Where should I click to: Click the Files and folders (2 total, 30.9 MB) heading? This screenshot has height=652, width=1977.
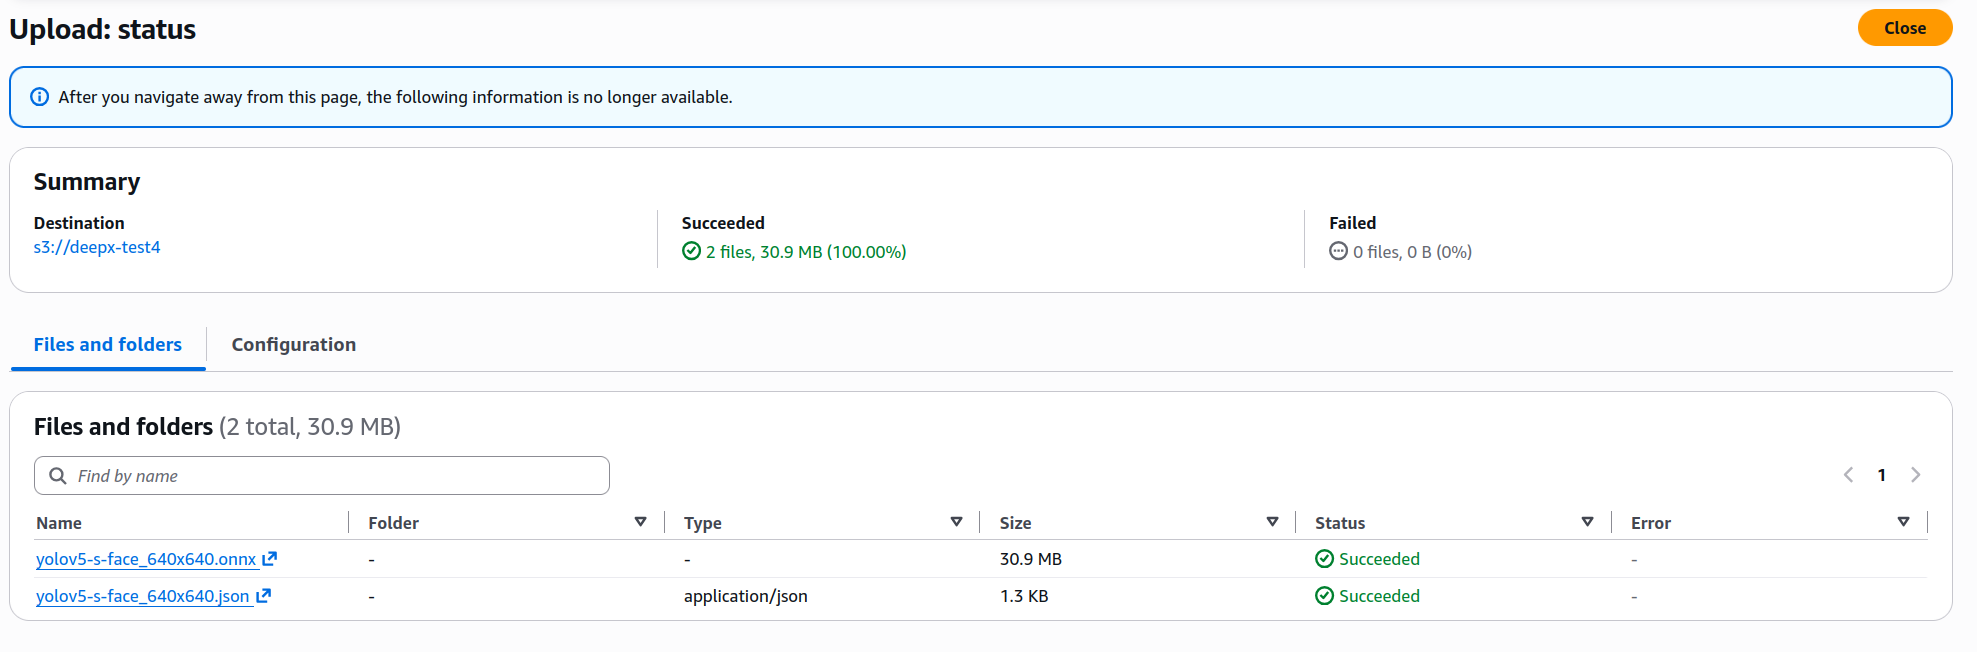217,427
